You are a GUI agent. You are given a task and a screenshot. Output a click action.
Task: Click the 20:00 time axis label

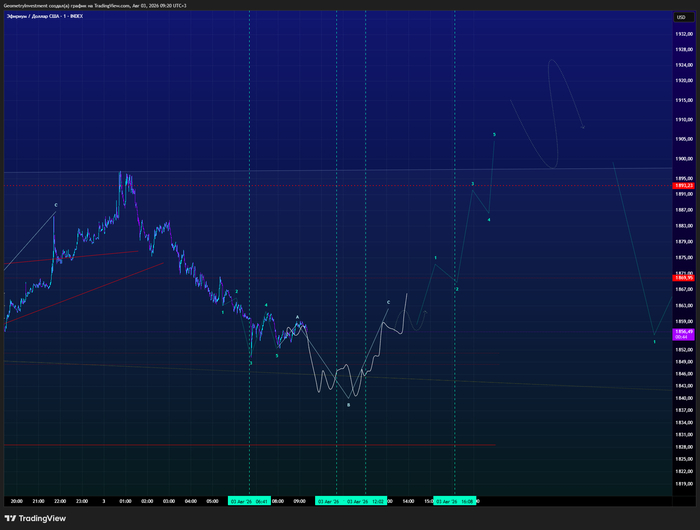click(x=17, y=501)
